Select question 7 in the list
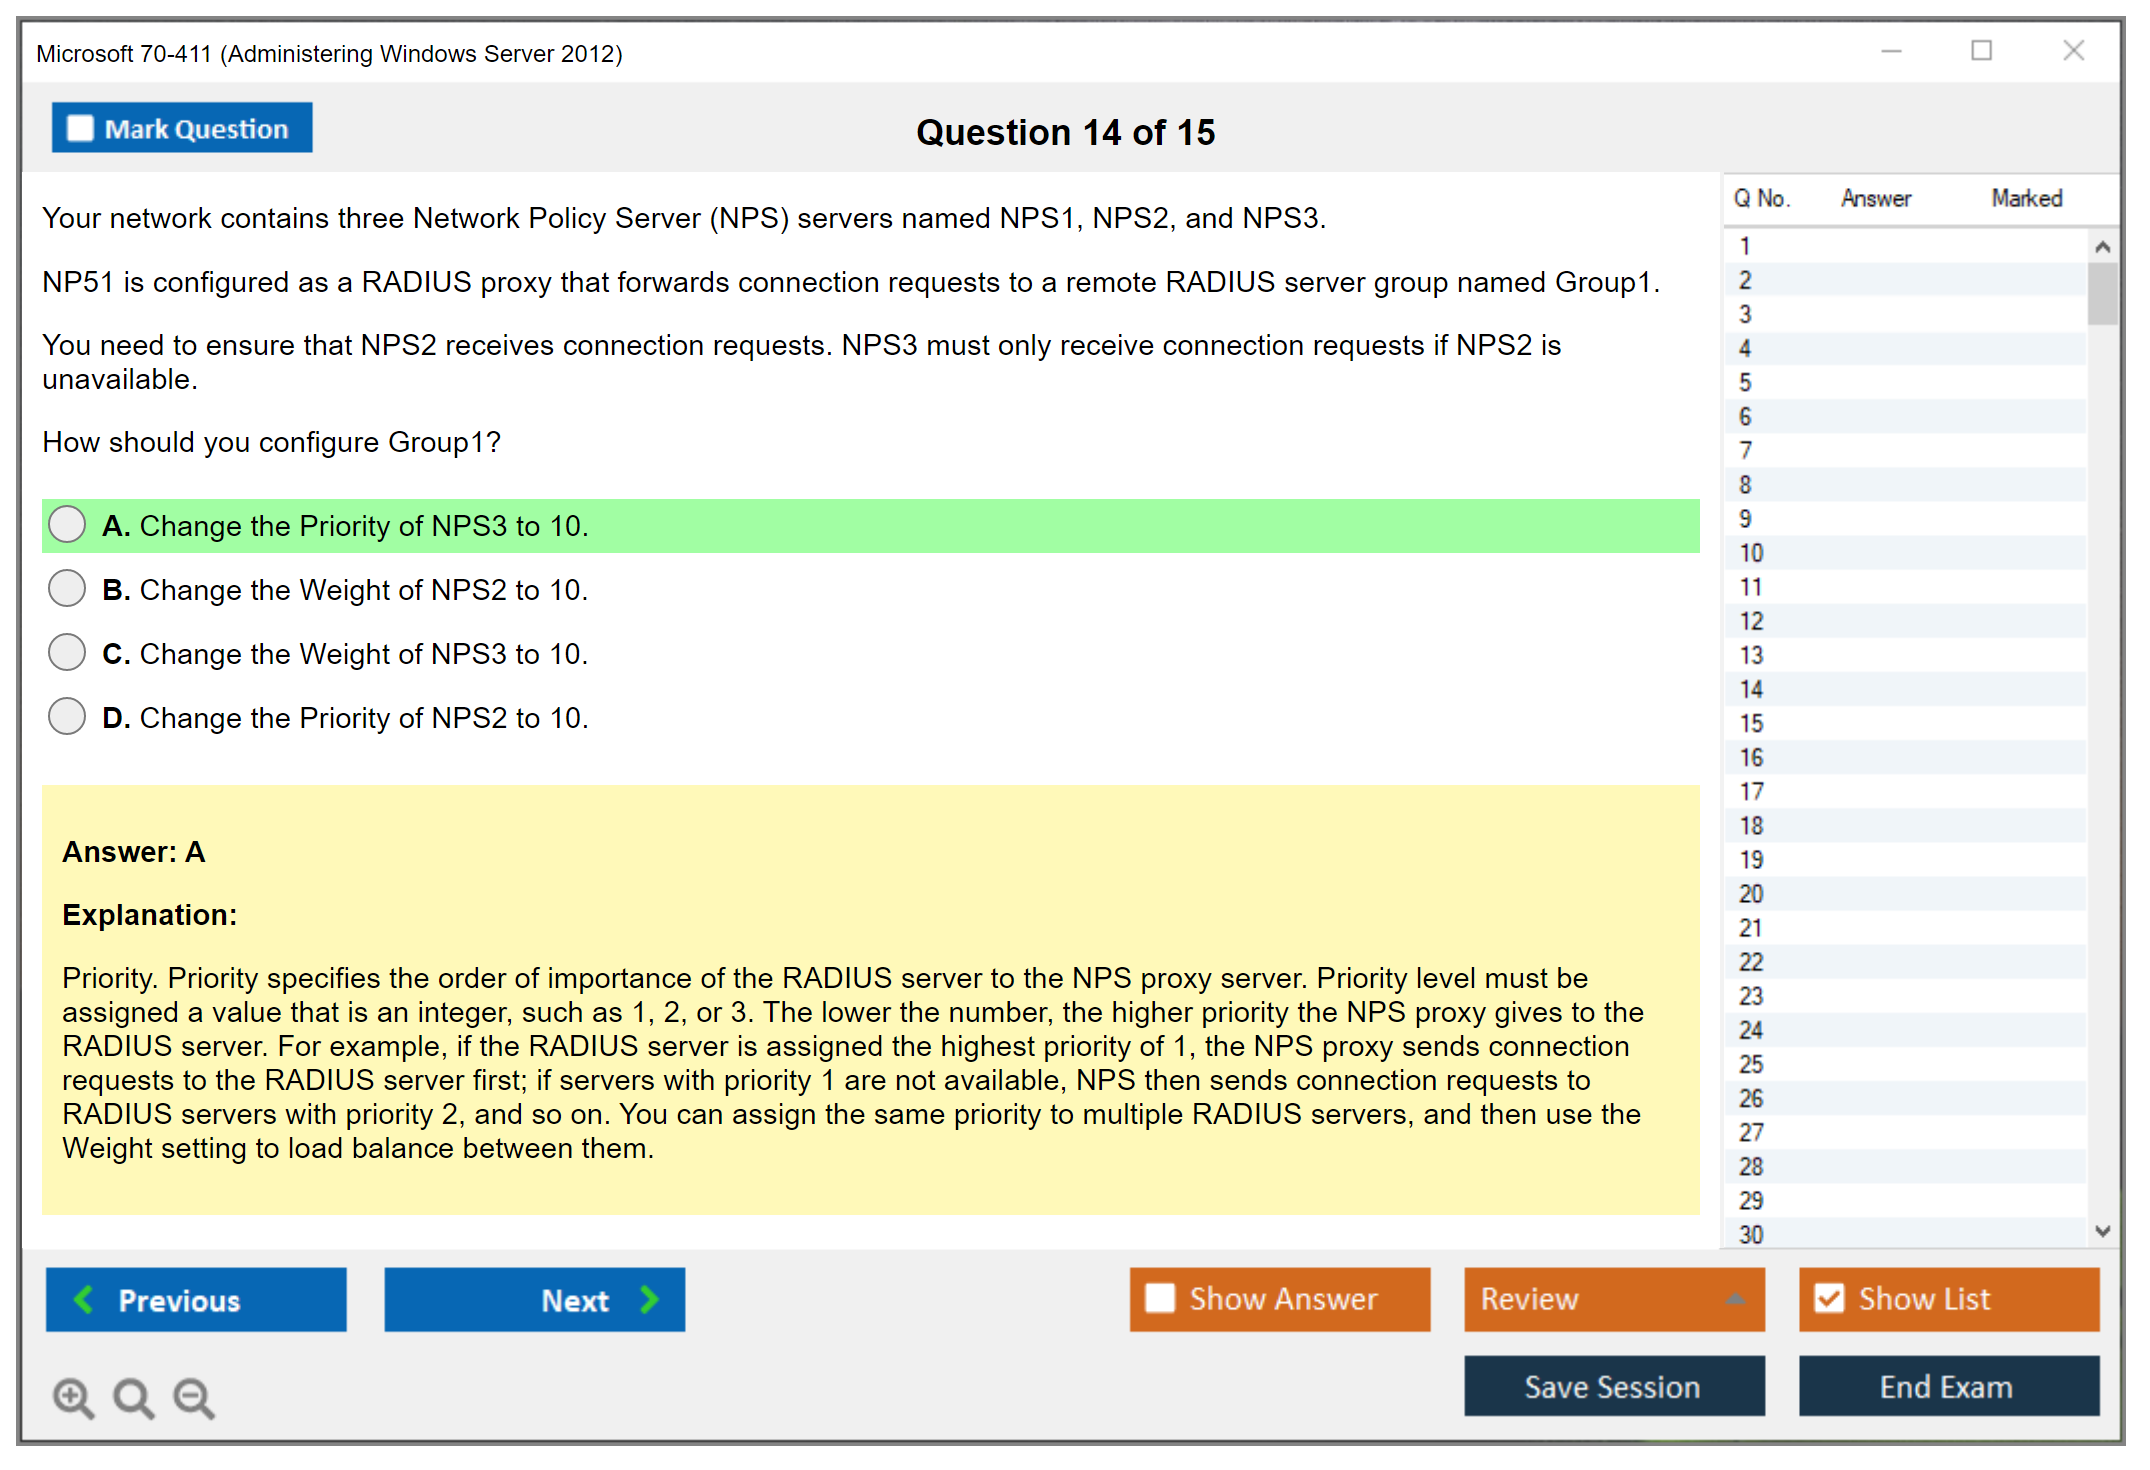 1745,450
